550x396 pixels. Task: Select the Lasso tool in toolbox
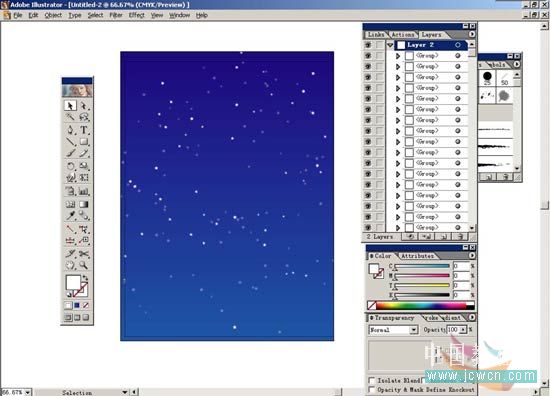pos(84,117)
